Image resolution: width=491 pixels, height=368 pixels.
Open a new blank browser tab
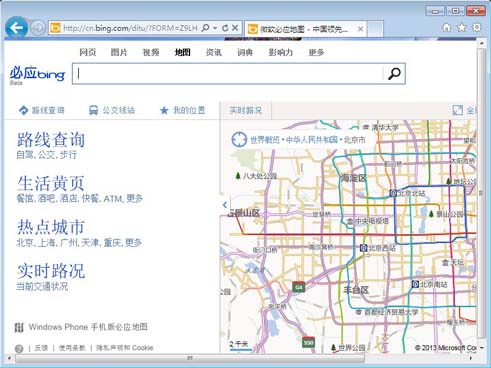click(375, 29)
